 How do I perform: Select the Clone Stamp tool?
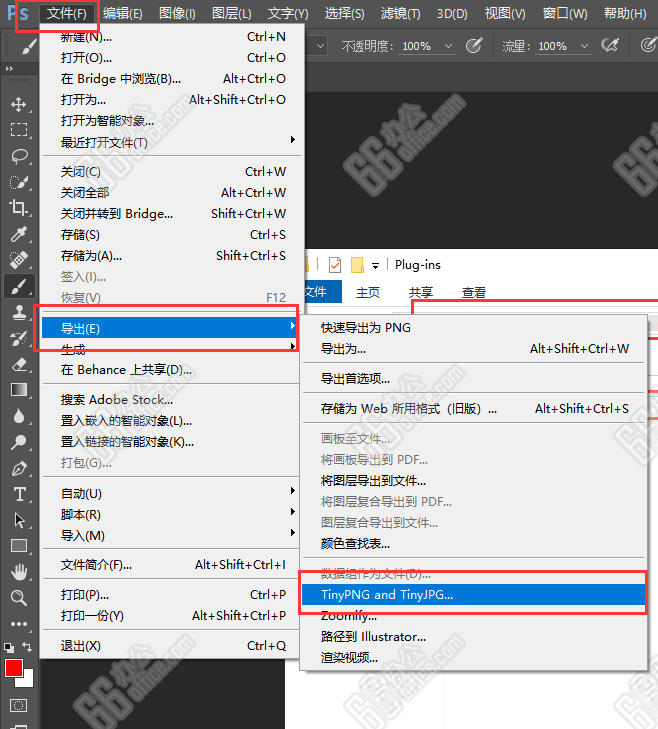(19, 312)
